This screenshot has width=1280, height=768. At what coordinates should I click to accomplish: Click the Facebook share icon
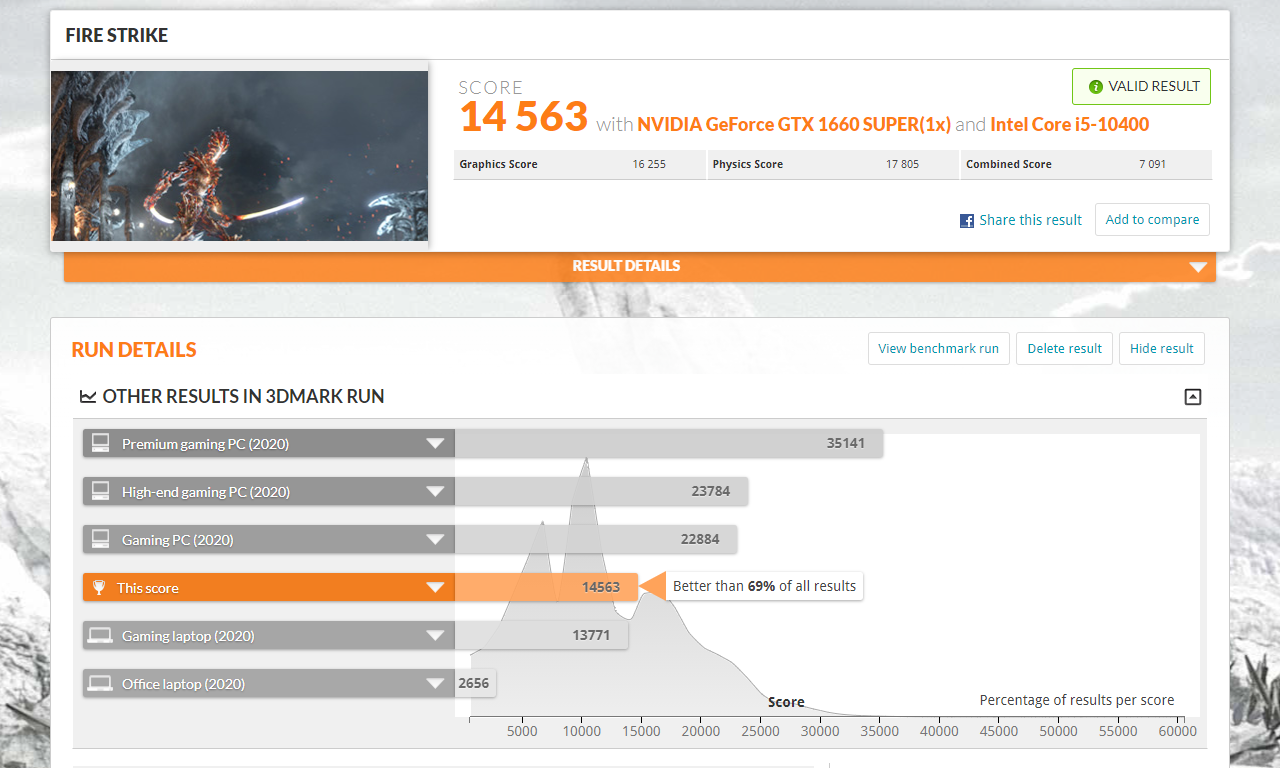click(967, 221)
